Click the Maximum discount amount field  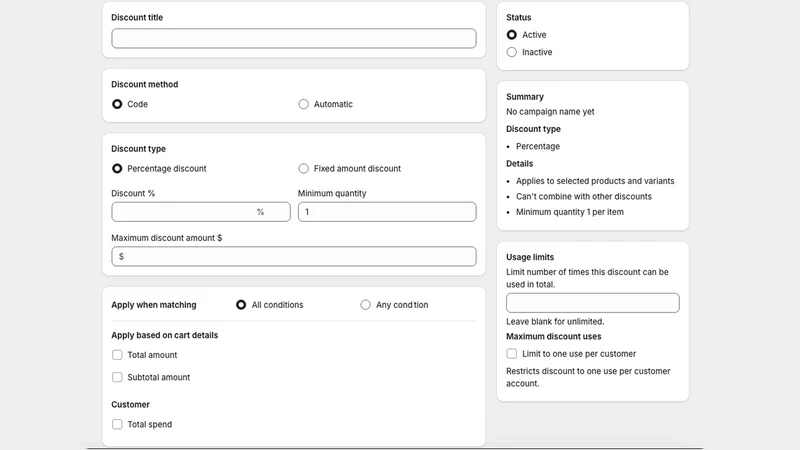[294, 256]
